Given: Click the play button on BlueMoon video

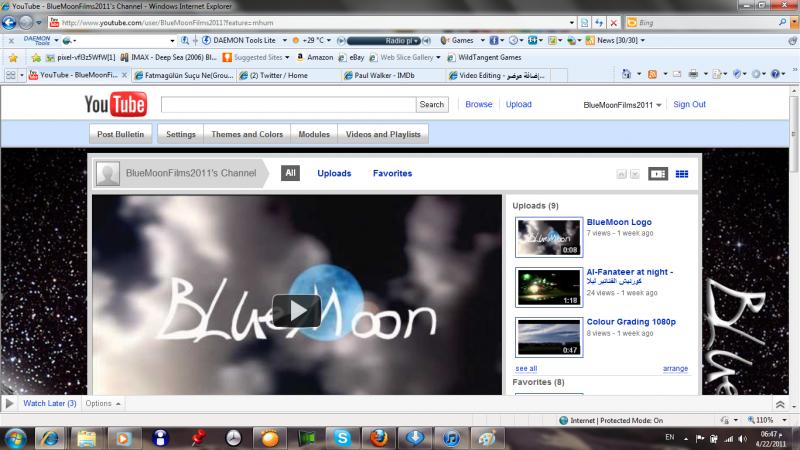Looking at the screenshot, I should pyautogui.click(x=296, y=311).
